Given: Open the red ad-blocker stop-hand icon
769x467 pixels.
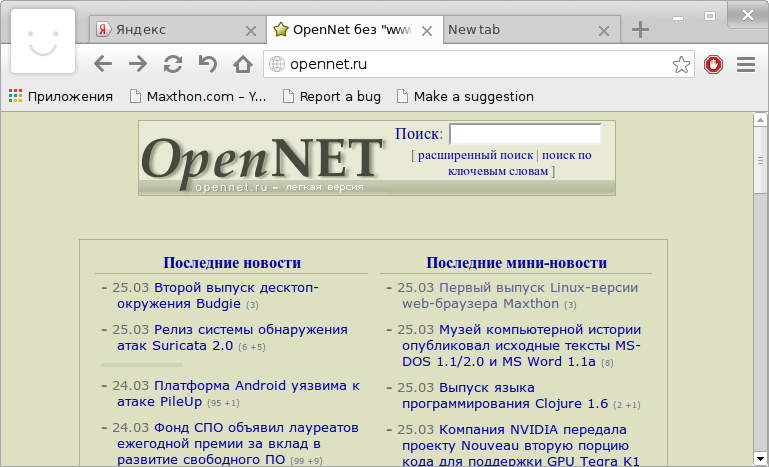Looking at the screenshot, I should pos(713,64).
